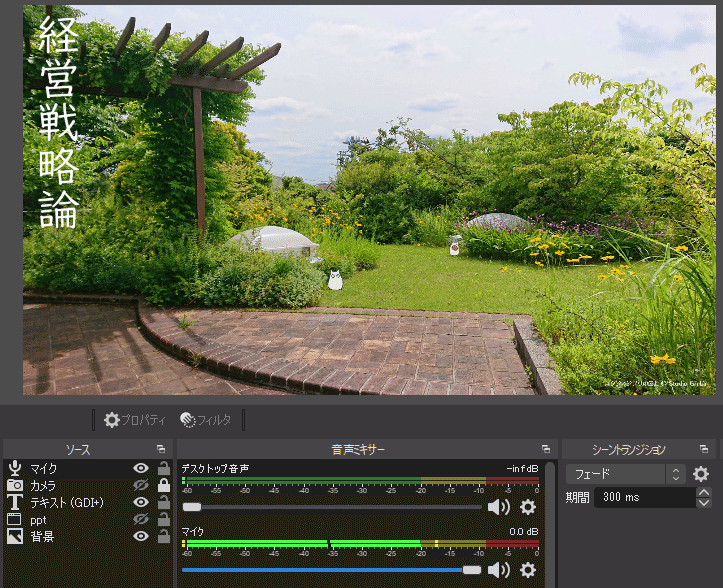Image resolution: width=723 pixels, height=588 pixels.
Task: Select the ppt source row
Action: (x=88, y=520)
